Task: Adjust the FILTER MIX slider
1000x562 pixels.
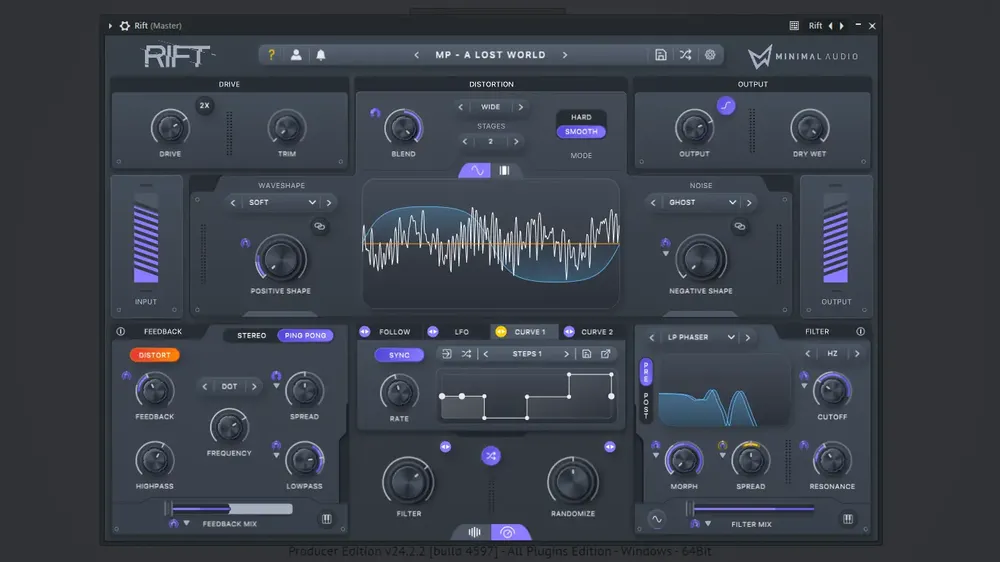Action: 752,509
